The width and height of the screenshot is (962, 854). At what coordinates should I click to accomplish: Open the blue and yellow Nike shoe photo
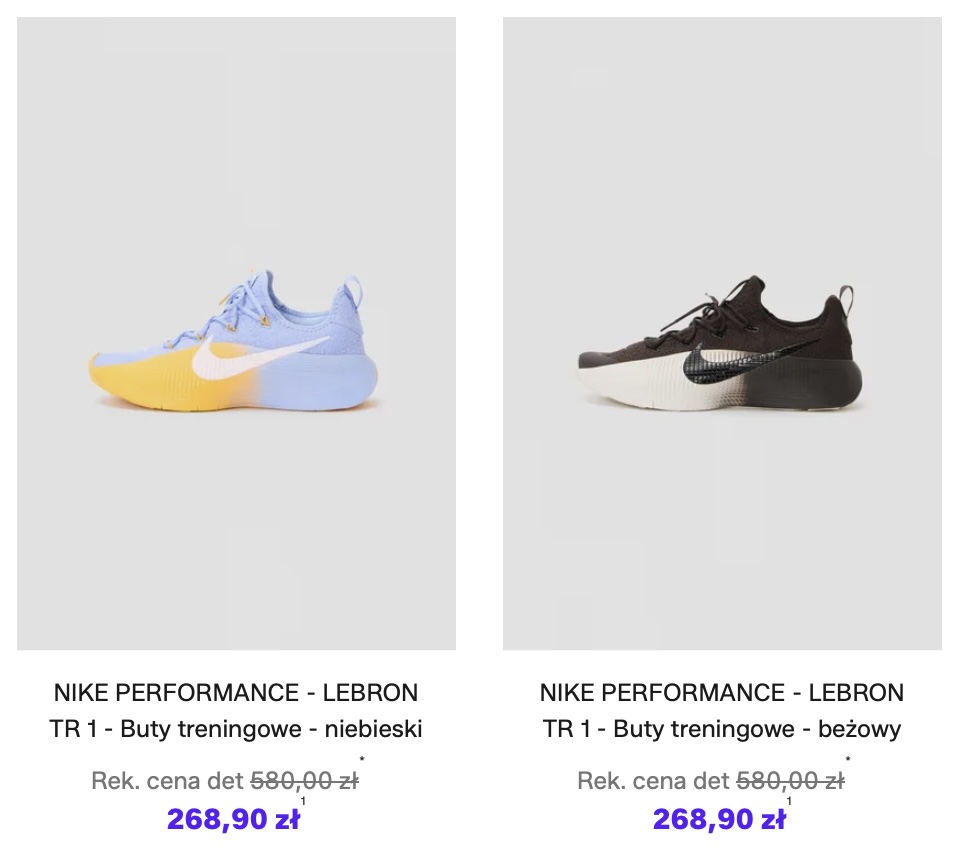(236, 335)
